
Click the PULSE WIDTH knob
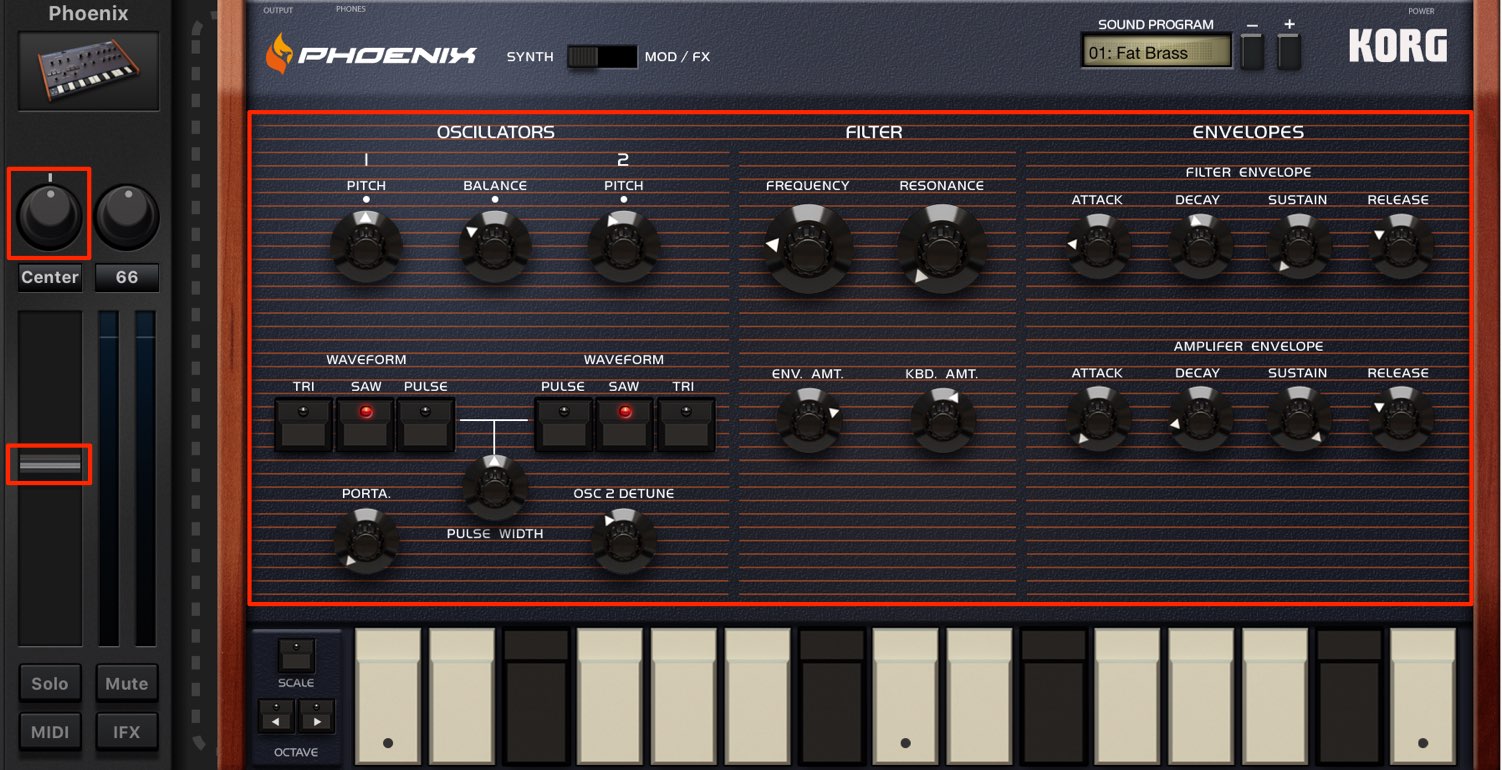tap(494, 487)
